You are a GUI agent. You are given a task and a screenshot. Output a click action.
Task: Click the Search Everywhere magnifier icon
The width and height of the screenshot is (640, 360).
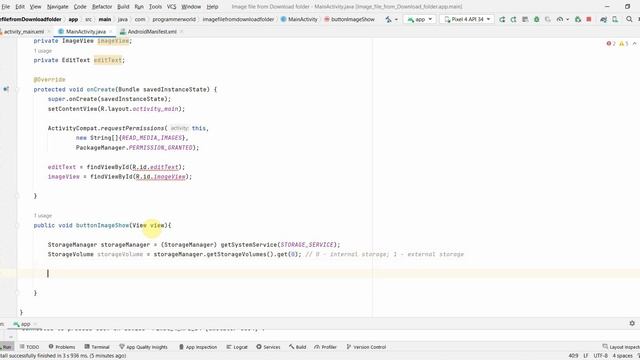click(x=629, y=19)
